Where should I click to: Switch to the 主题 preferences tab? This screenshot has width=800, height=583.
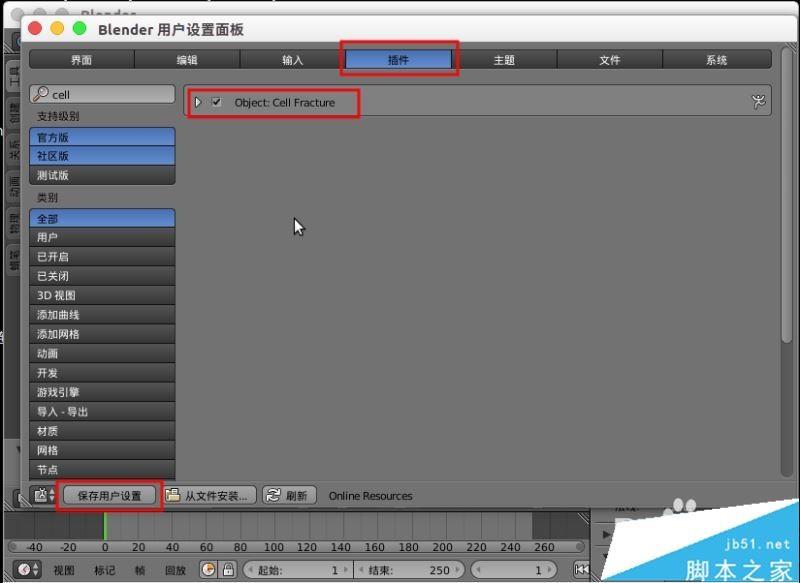click(x=505, y=59)
